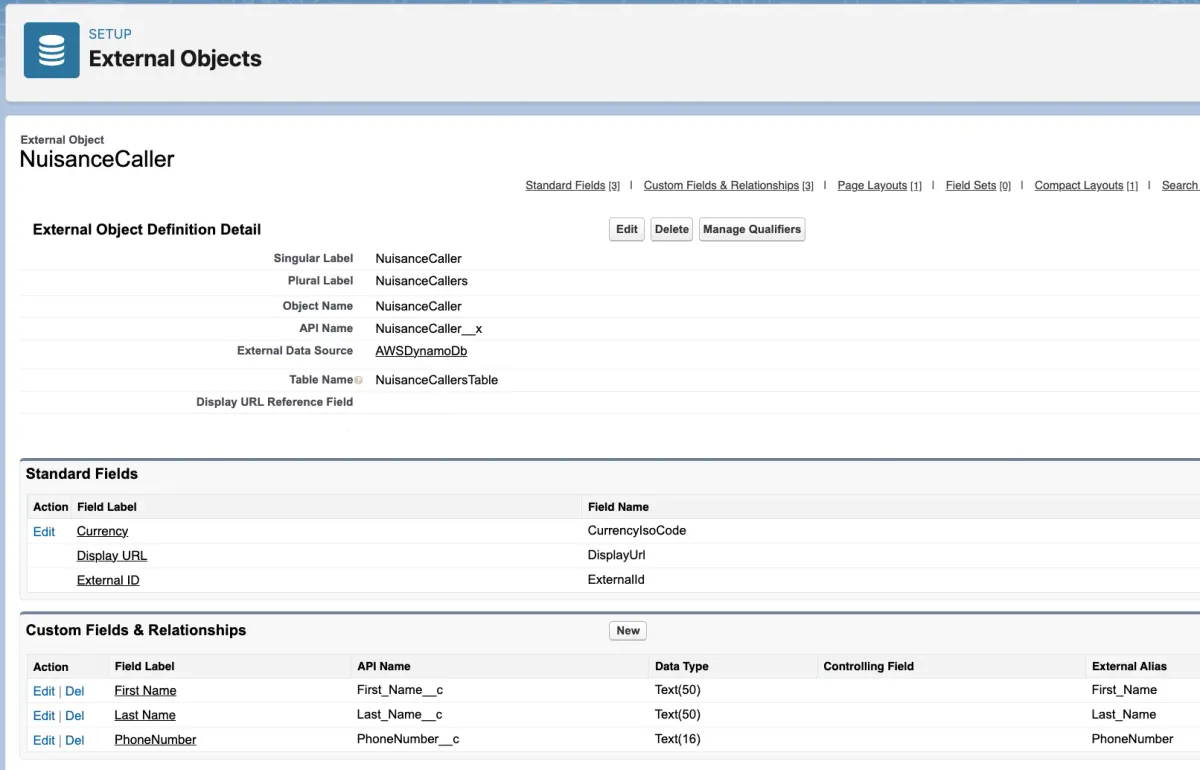Click the PhoneNumber__c API name cell
Image resolution: width=1200 pixels, height=770 pixels.
(x=408, y=739)
